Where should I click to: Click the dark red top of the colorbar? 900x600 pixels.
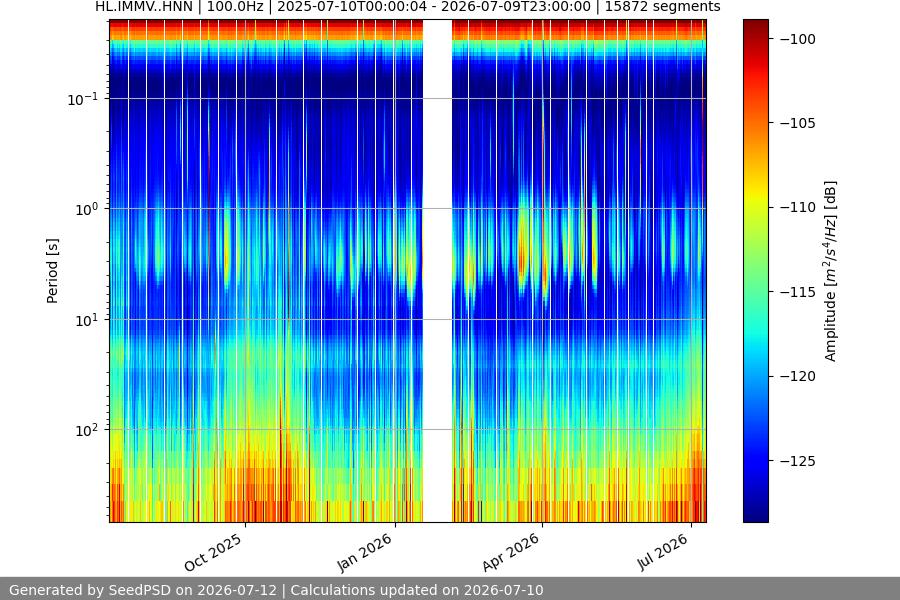[x=755, y=26]
